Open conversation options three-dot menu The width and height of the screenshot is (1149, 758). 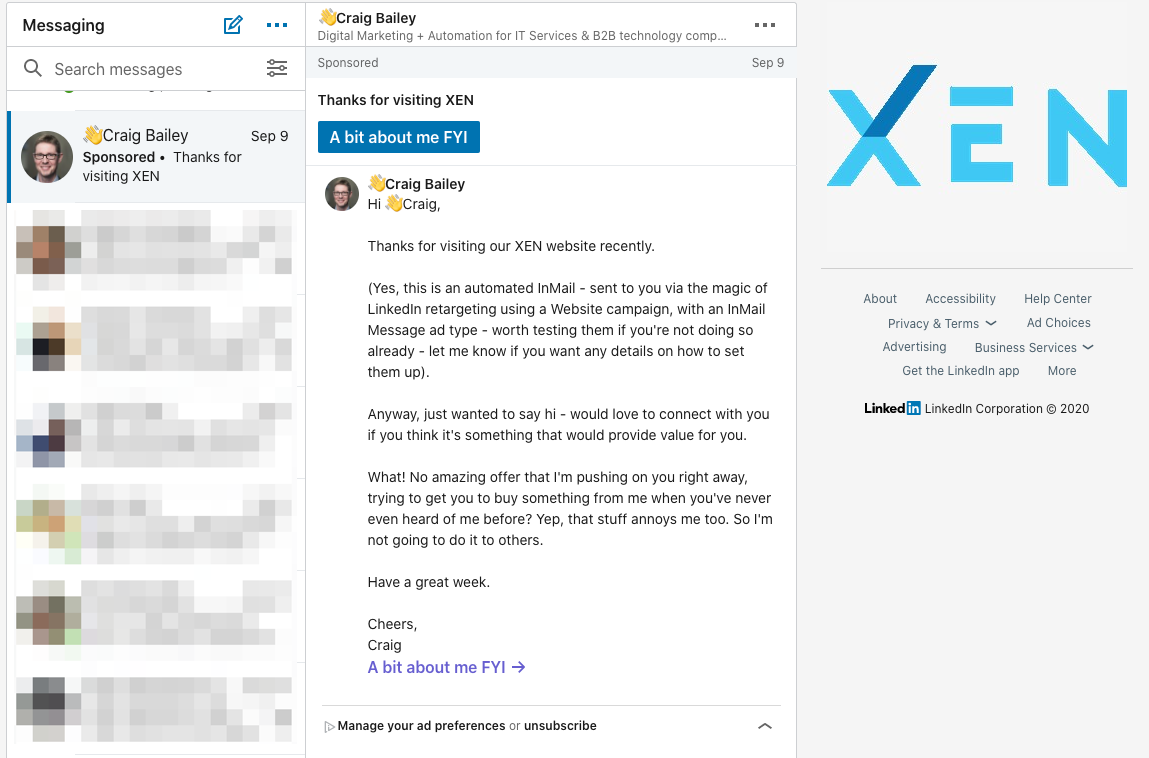click(x=765, y=25)
